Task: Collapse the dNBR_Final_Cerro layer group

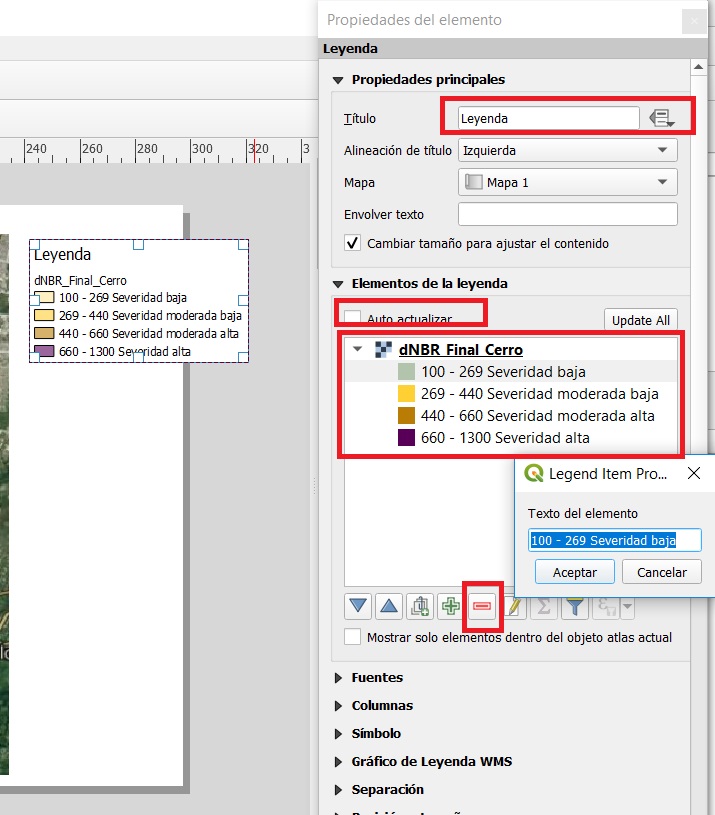Action: (358, 350)
